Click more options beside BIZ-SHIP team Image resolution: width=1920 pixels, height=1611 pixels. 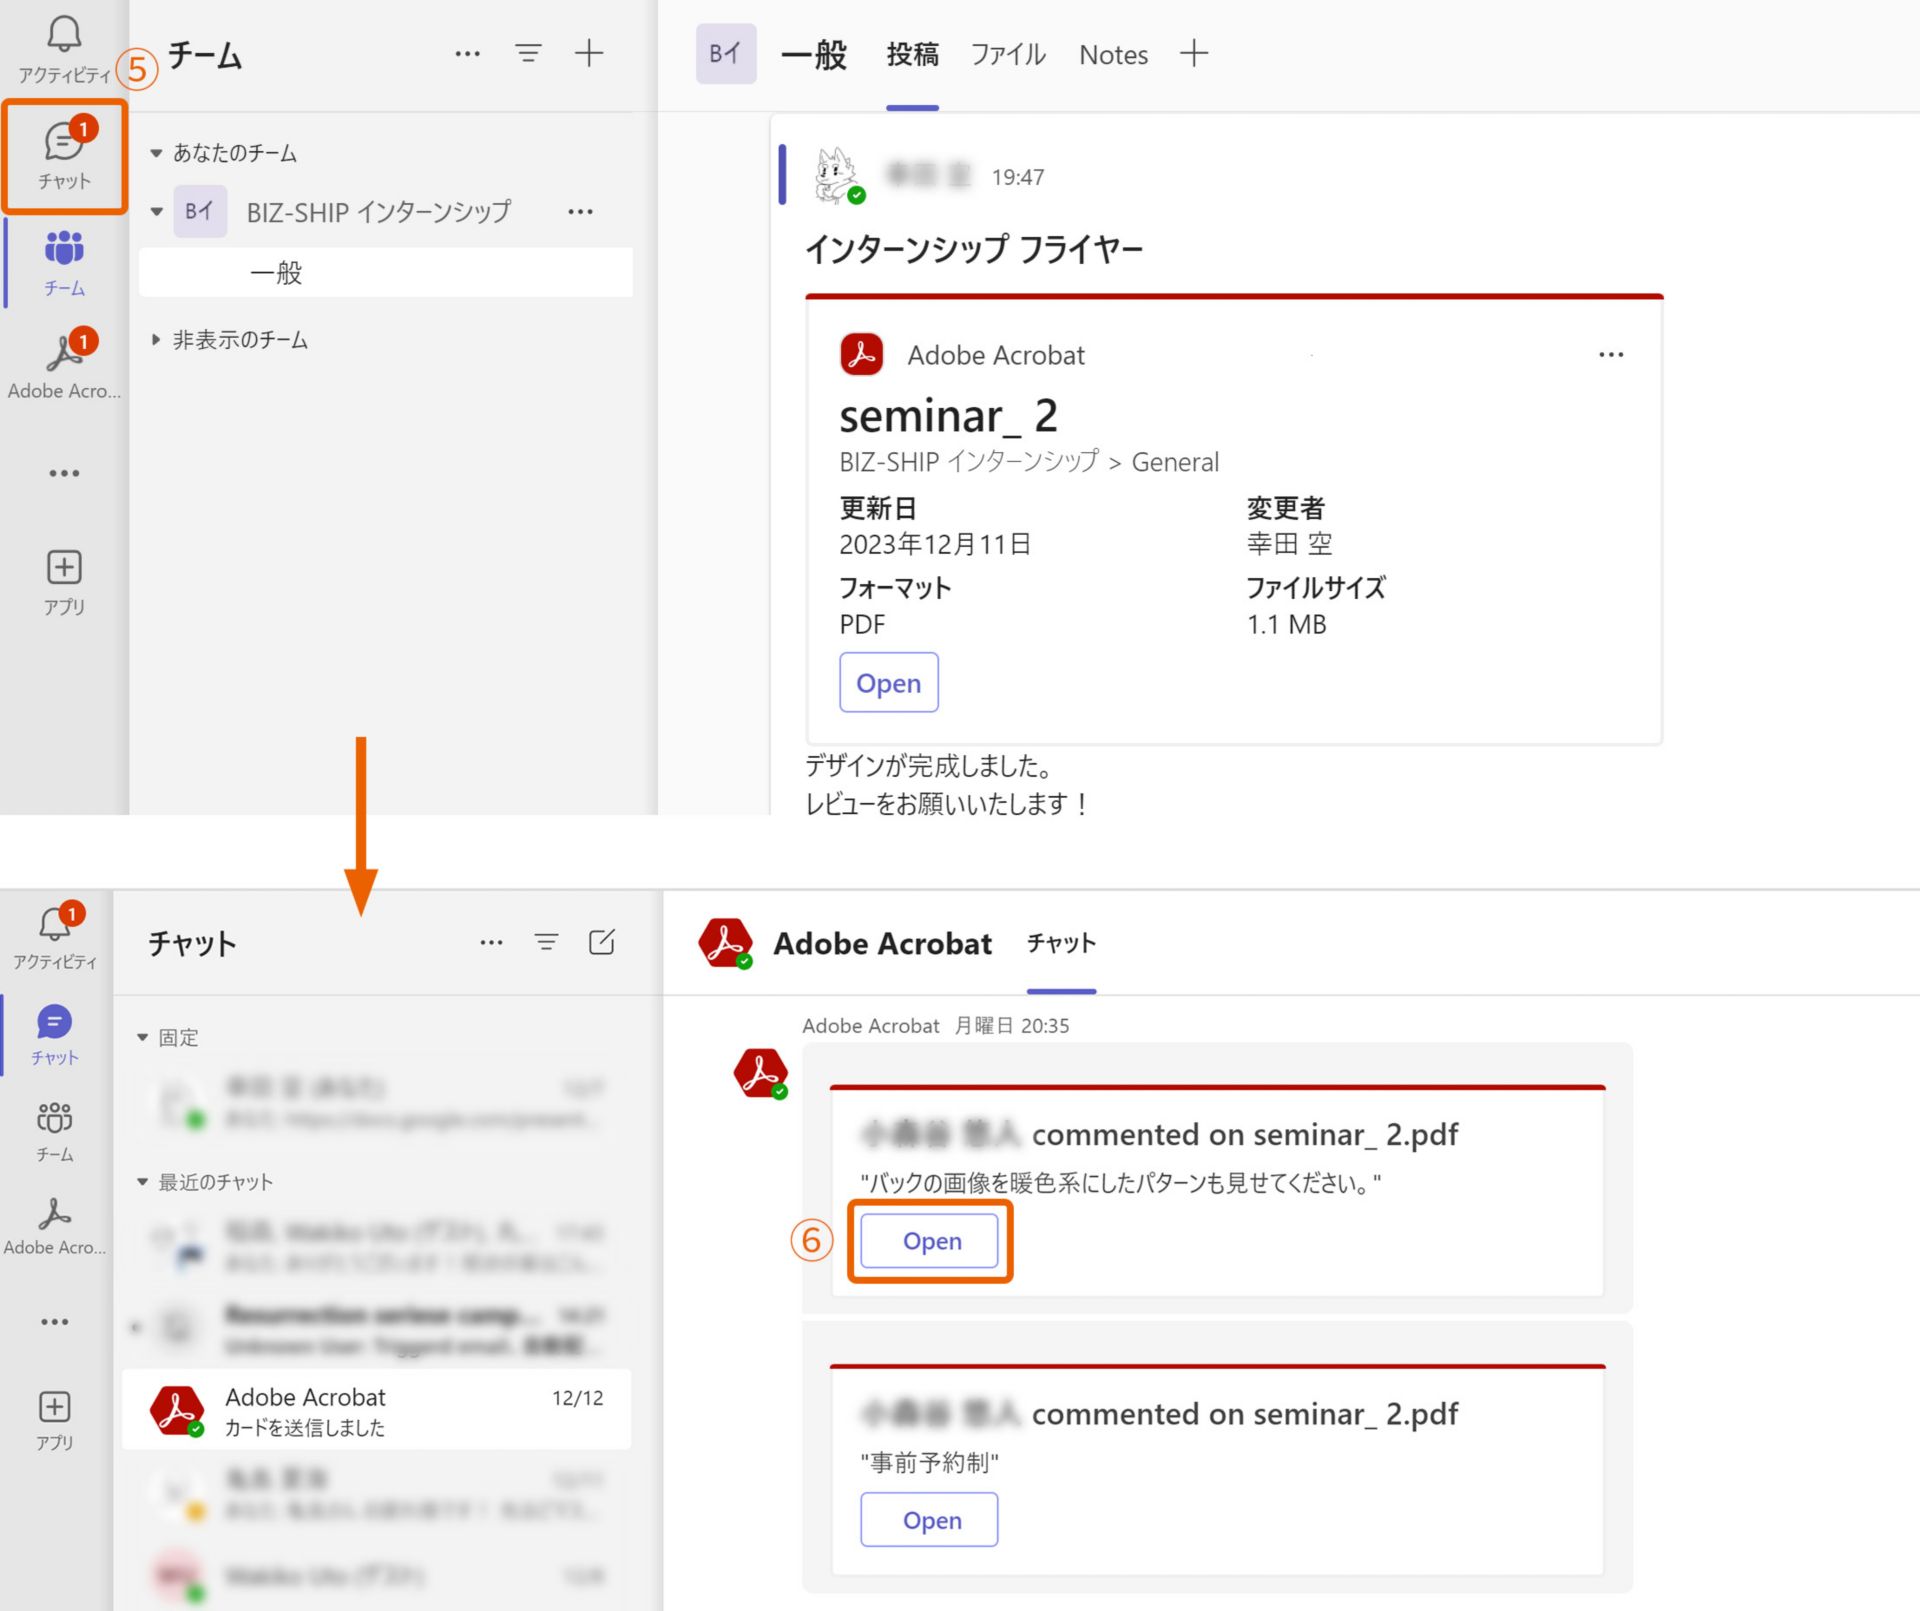(580, 212)
